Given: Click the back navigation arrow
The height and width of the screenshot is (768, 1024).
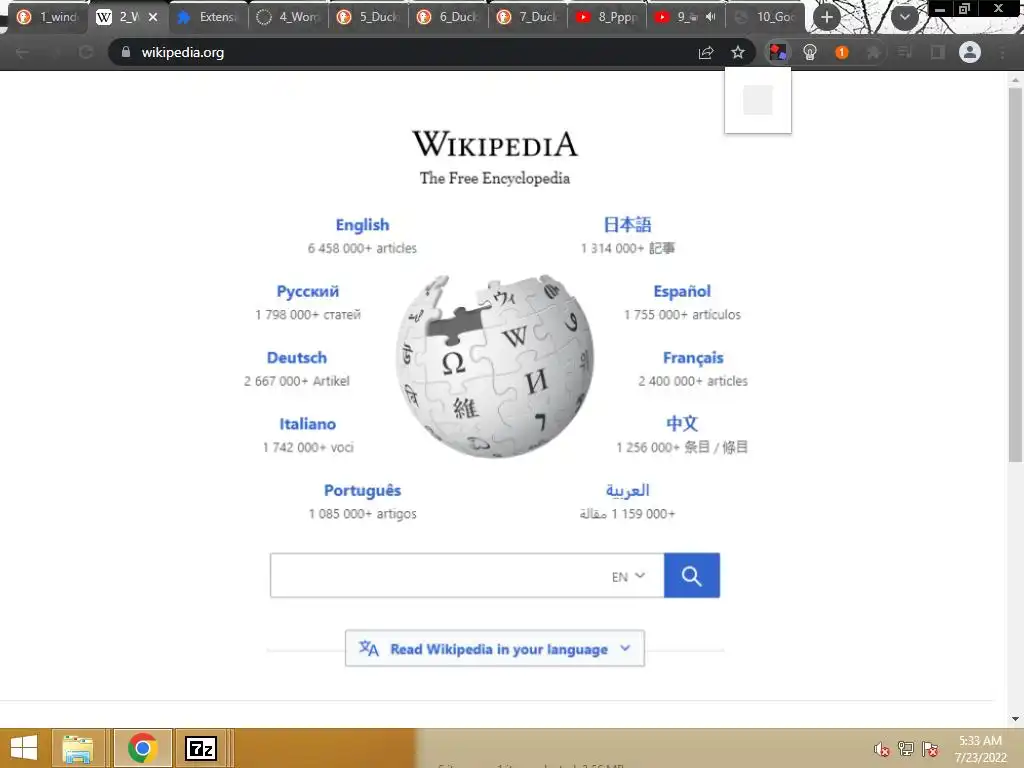Looking at the screenshot, I should (x=22, y=52).
